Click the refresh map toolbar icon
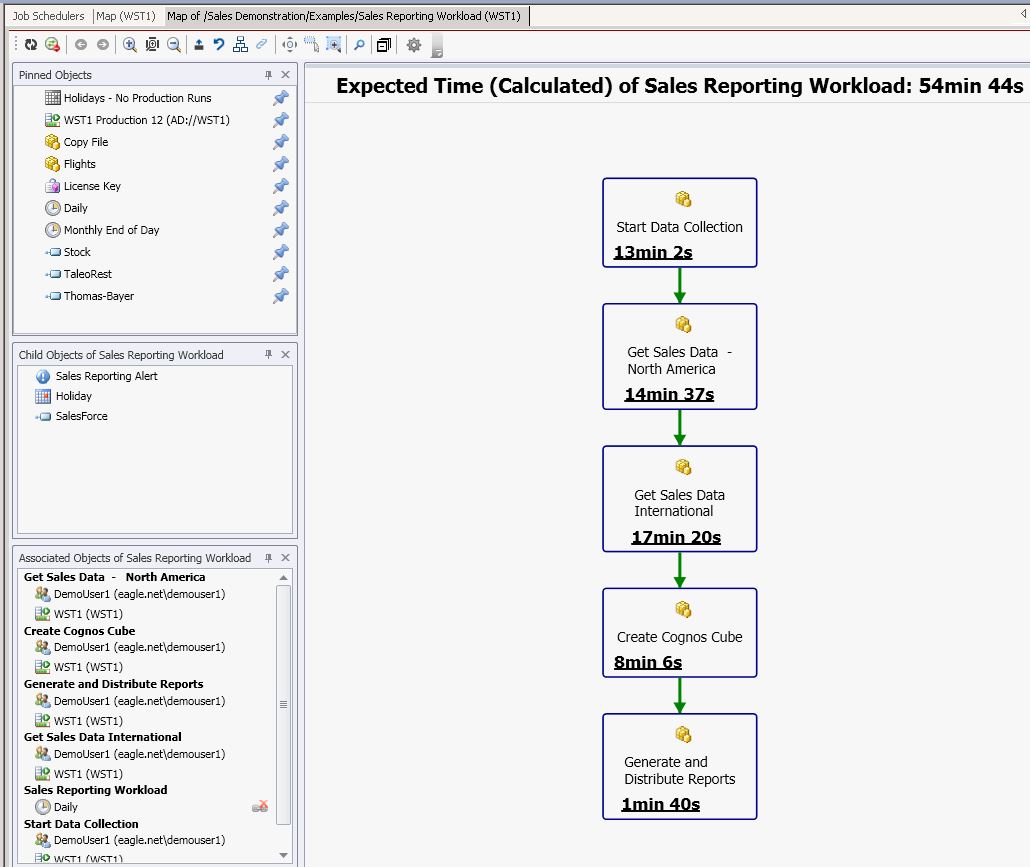 tap(31, 45)
